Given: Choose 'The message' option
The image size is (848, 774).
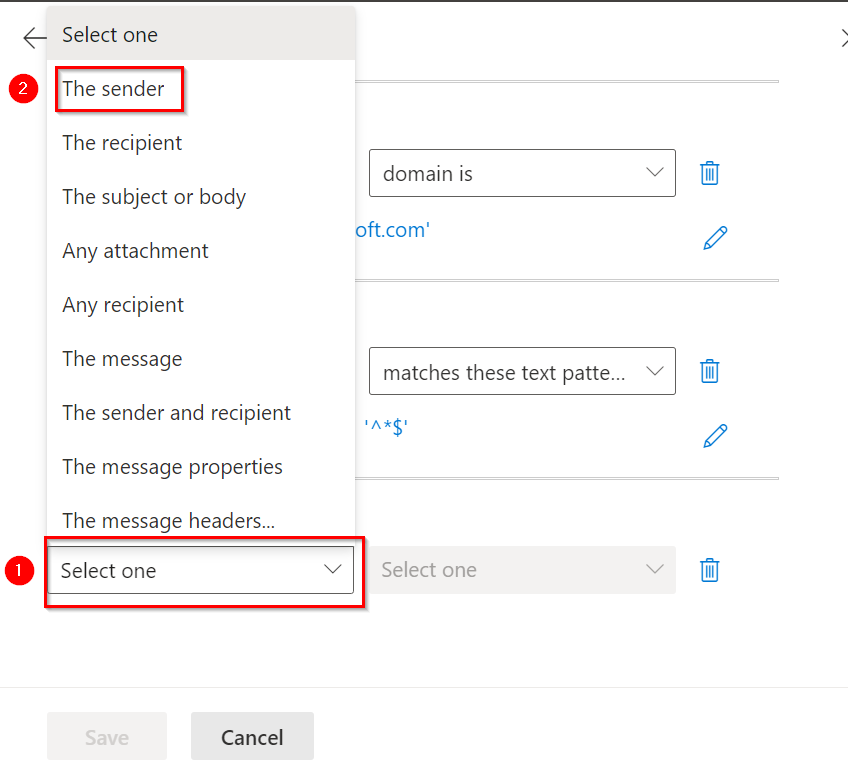Looking at the screenshot, I should (122, 359).
